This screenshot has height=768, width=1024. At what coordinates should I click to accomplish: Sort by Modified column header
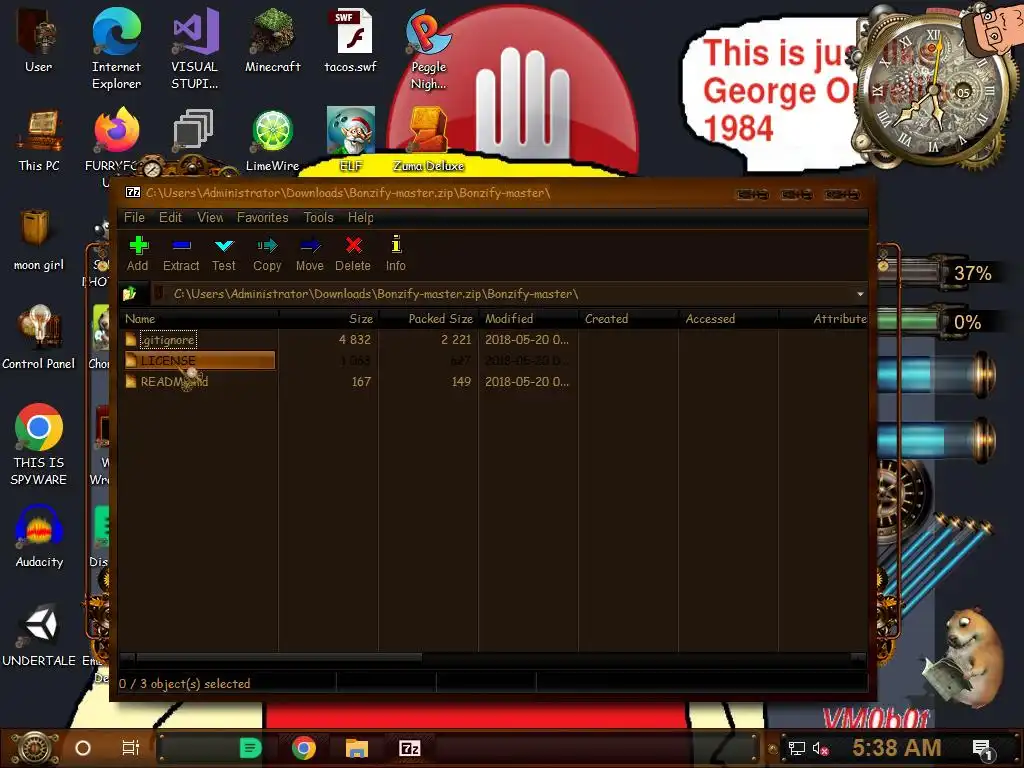pyautogui.click(x=528, y=319)
